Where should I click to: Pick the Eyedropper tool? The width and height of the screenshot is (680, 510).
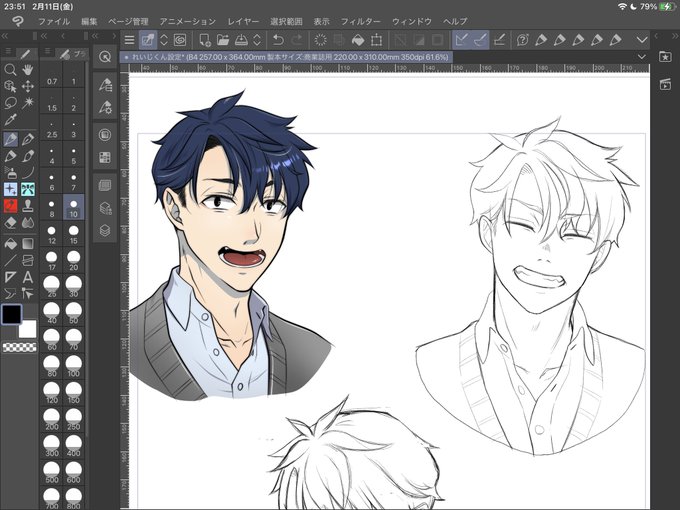tap(10, 120)
